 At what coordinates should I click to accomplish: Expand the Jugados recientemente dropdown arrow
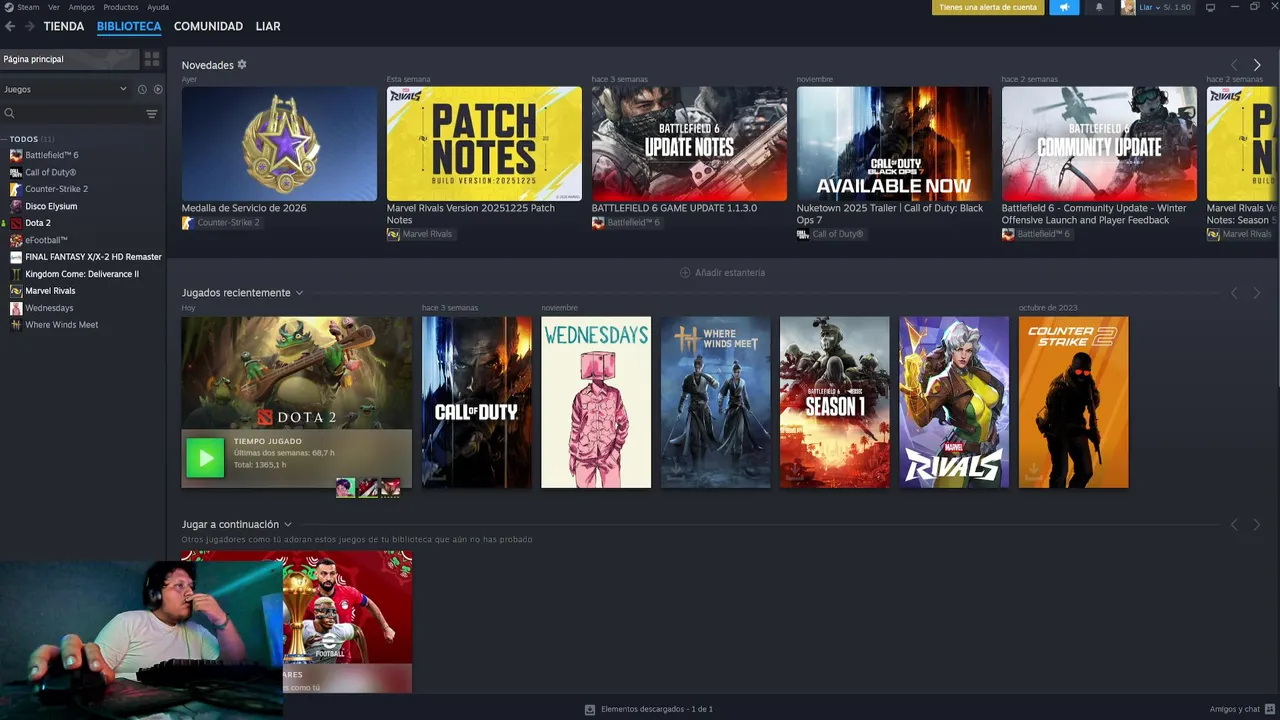pyautogui.click(x=299, y=293)
